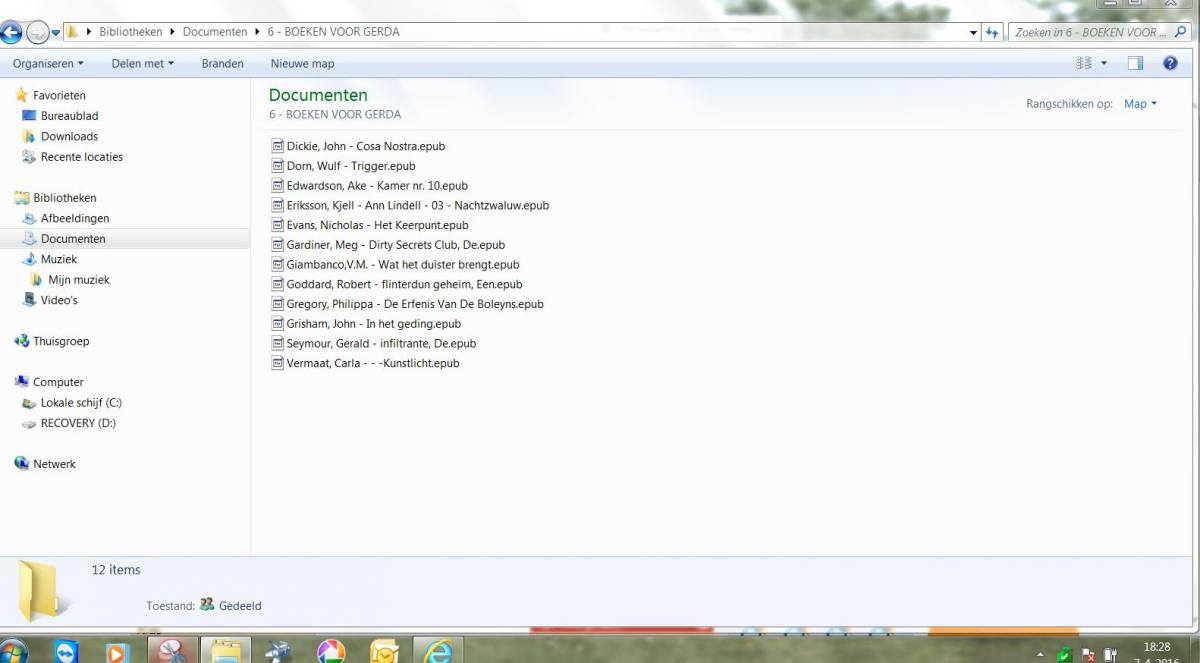1200x663 pixels.
Task: Open the view options dropdown arrow
Action: [x=1104, y=63]
